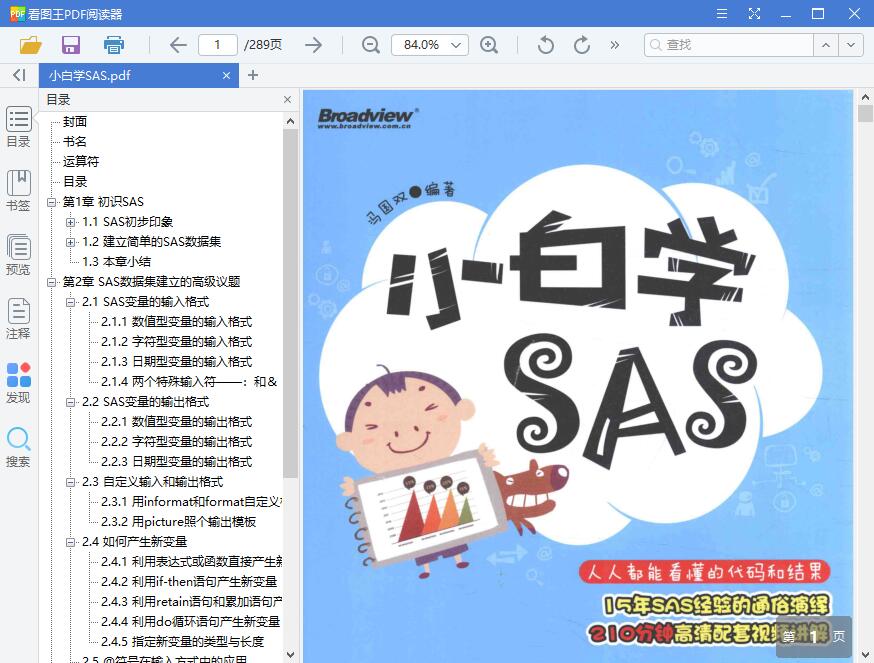Viewport: 874px width, 663px height.
Task: Rotate page clockwise
Action: click(x=582, y=45)
